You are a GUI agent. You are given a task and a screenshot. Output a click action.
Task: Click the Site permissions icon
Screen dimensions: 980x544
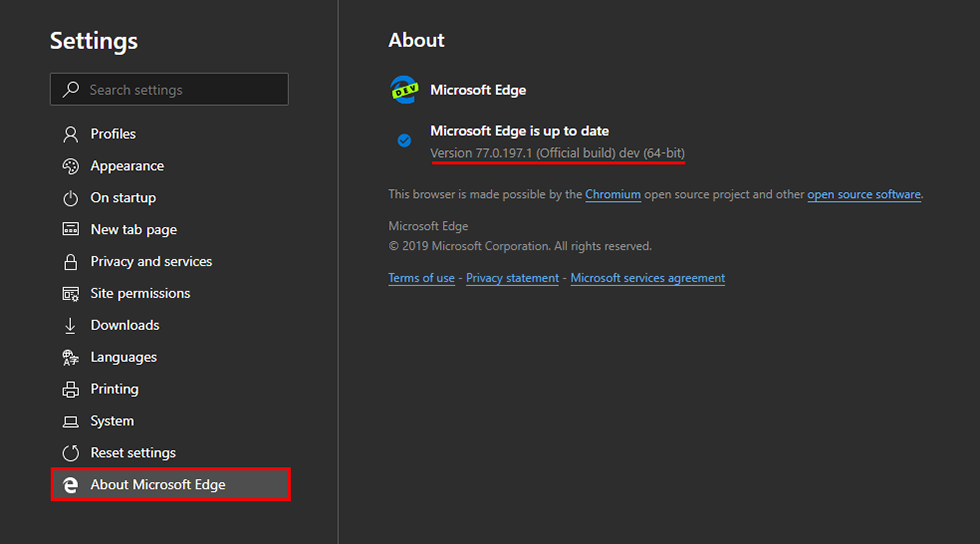(71, 294)
